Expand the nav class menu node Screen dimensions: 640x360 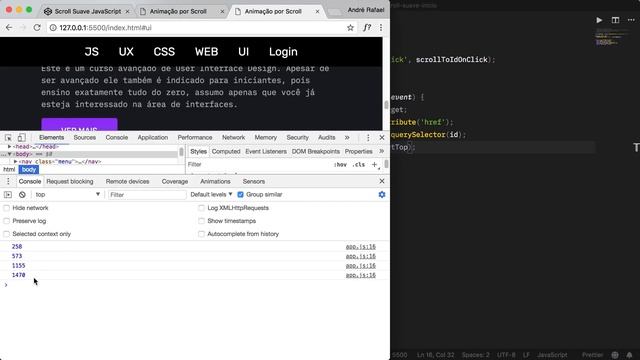pos(16,162)
